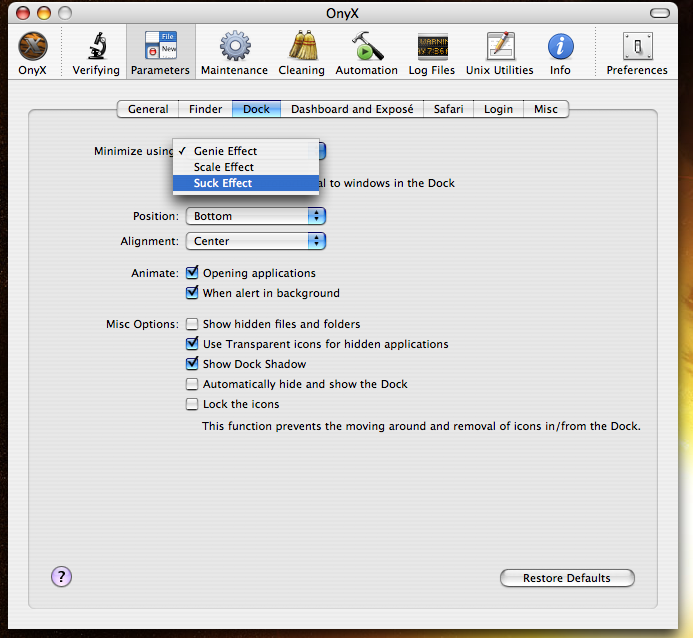
Task: Switch to the Finder tab
Action: (206, 109)
